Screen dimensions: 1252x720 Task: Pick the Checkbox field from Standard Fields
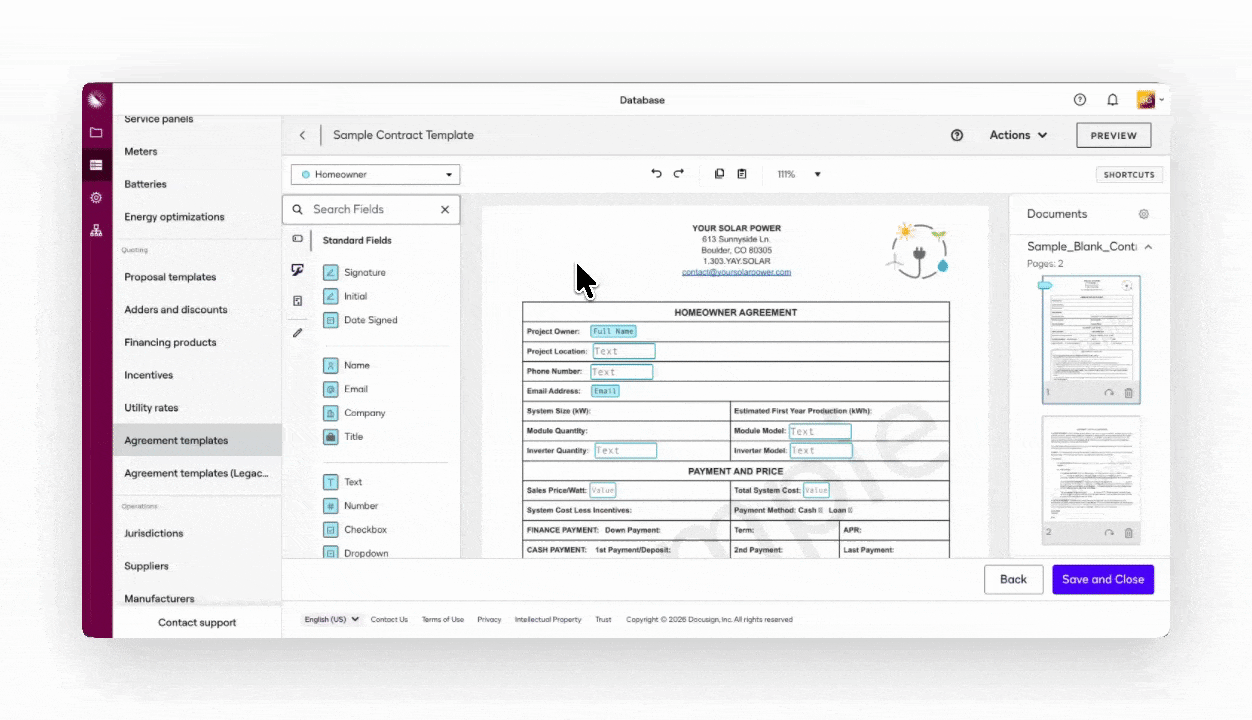click(364, 530)
